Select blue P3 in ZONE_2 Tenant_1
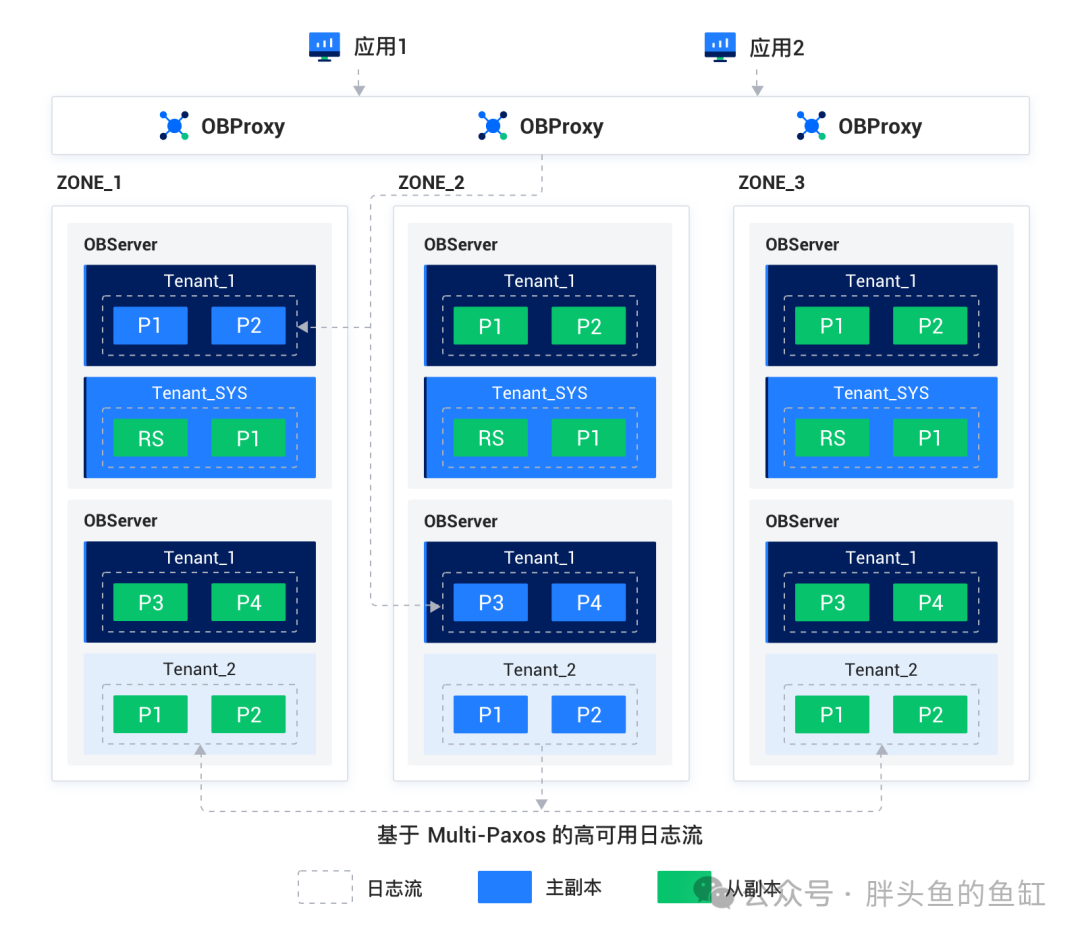1080x937 pixels. pos(490,602)
